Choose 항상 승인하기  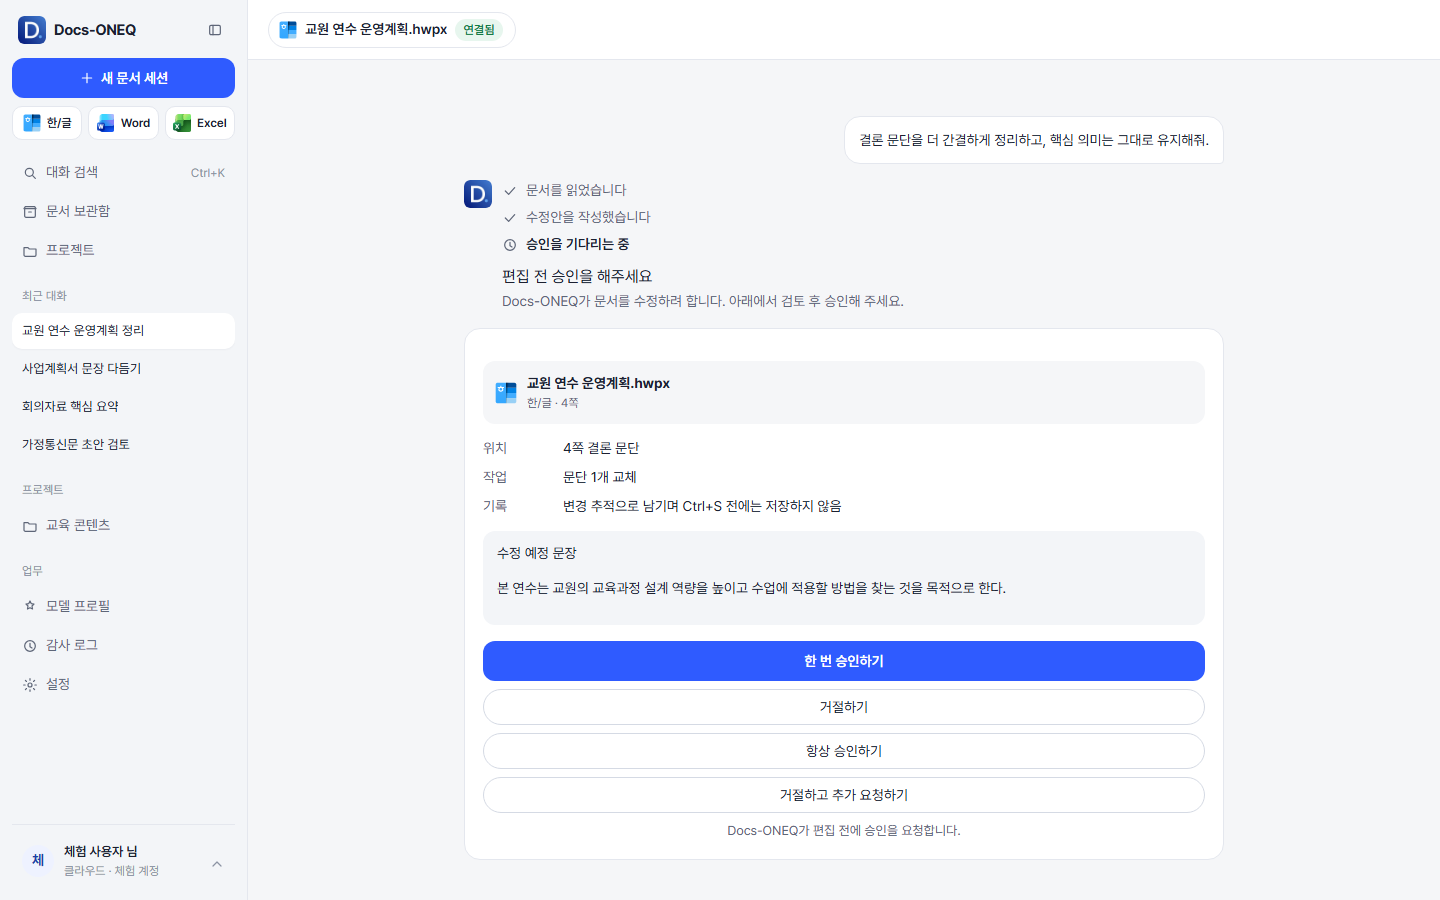pos(844,751)
